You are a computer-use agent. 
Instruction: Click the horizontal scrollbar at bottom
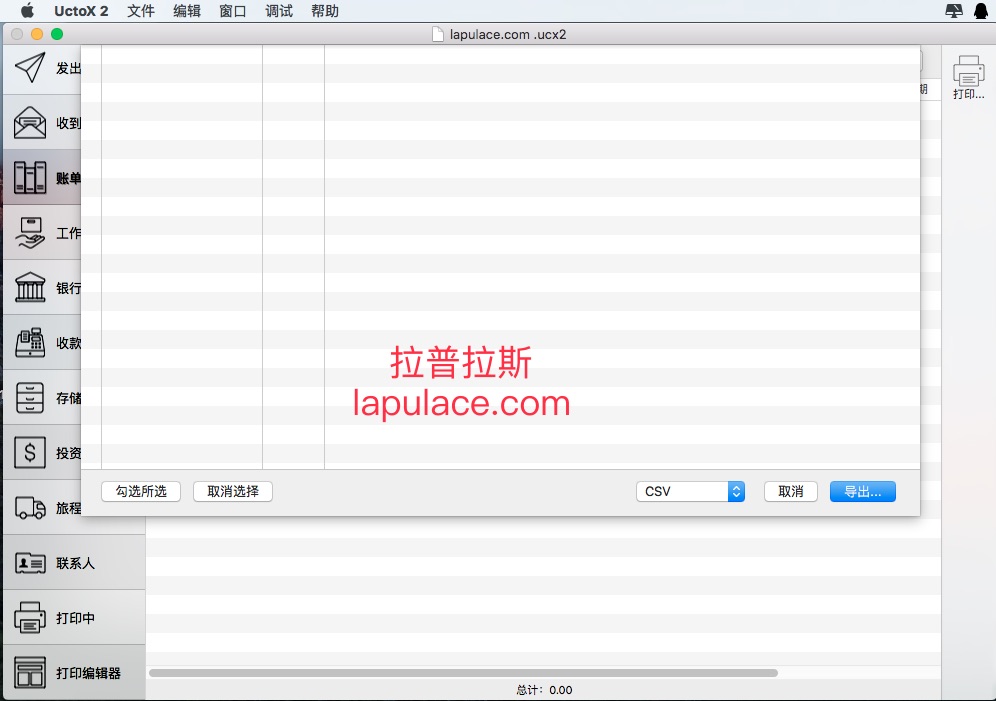pyautogui.click(x=463, y=673)
